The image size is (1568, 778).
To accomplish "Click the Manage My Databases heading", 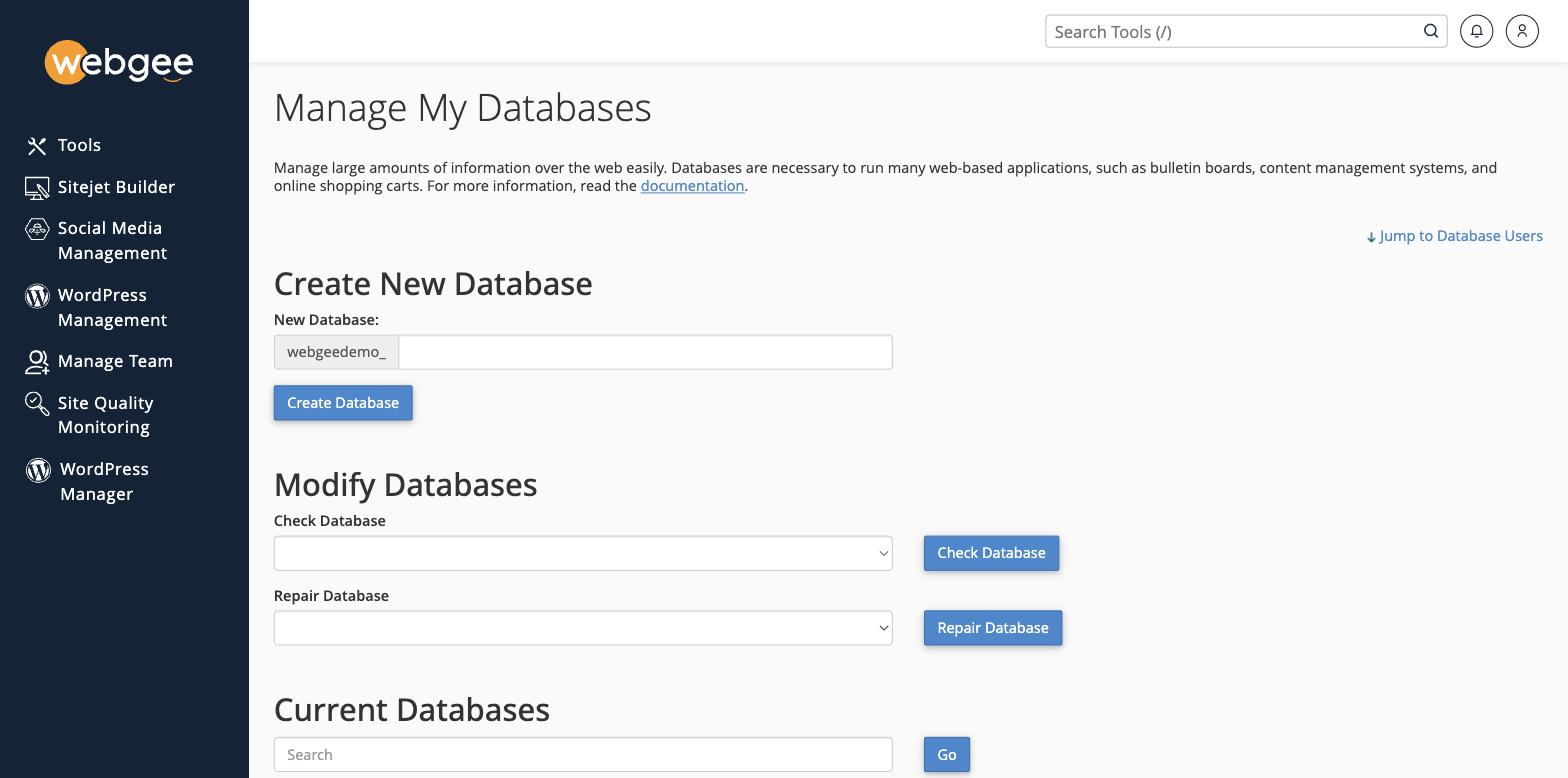I will coord(462,108).
